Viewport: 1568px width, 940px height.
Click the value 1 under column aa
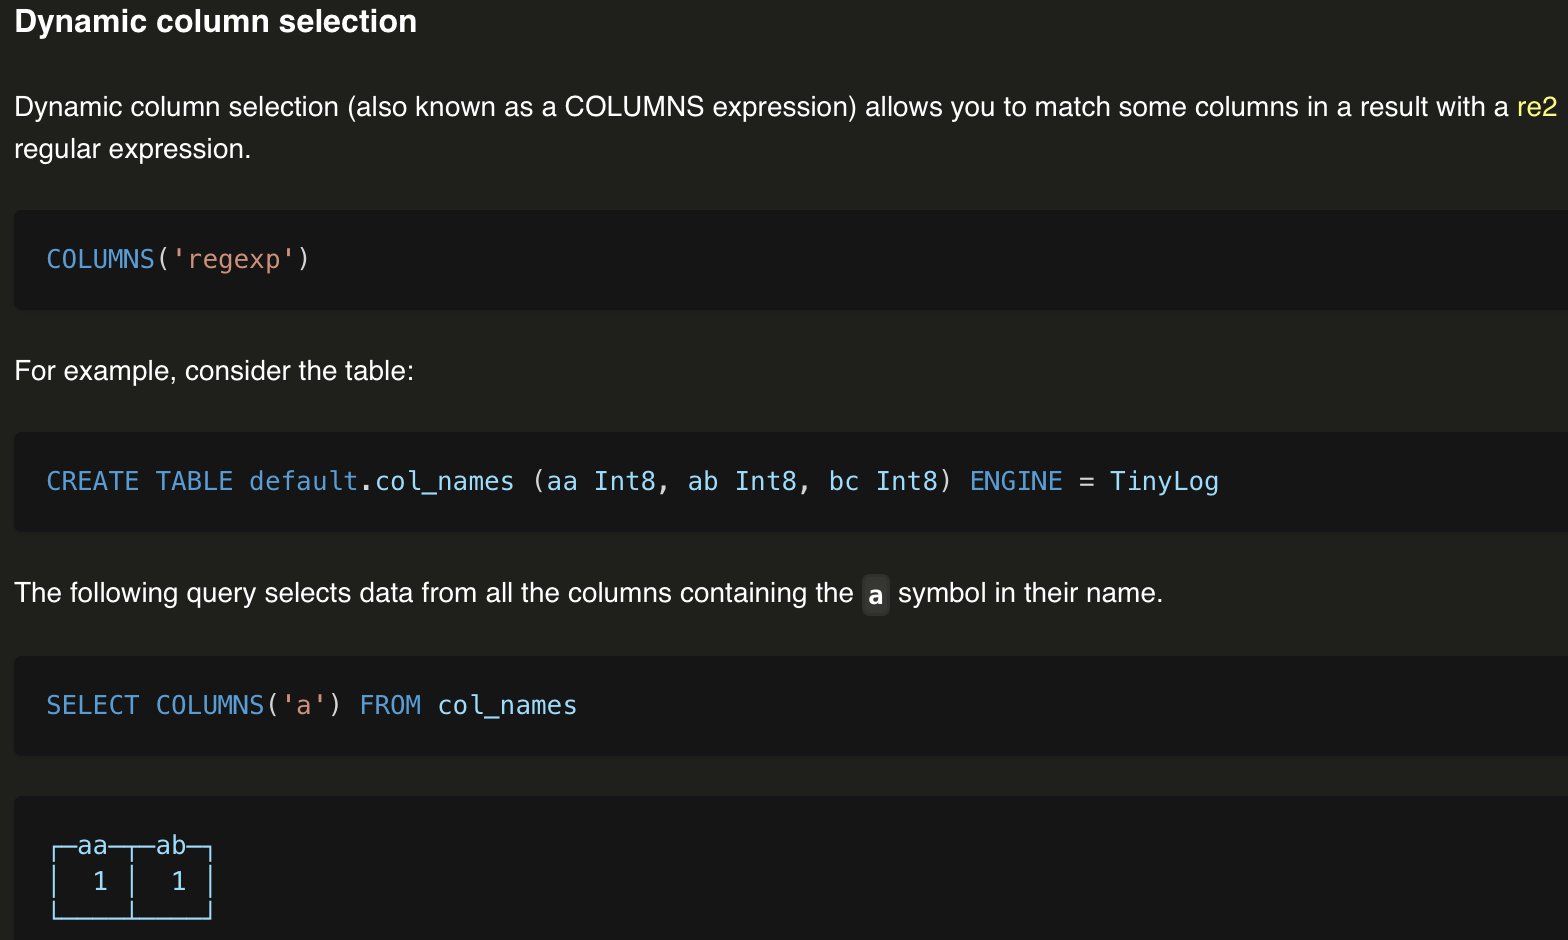pos(100,881)
